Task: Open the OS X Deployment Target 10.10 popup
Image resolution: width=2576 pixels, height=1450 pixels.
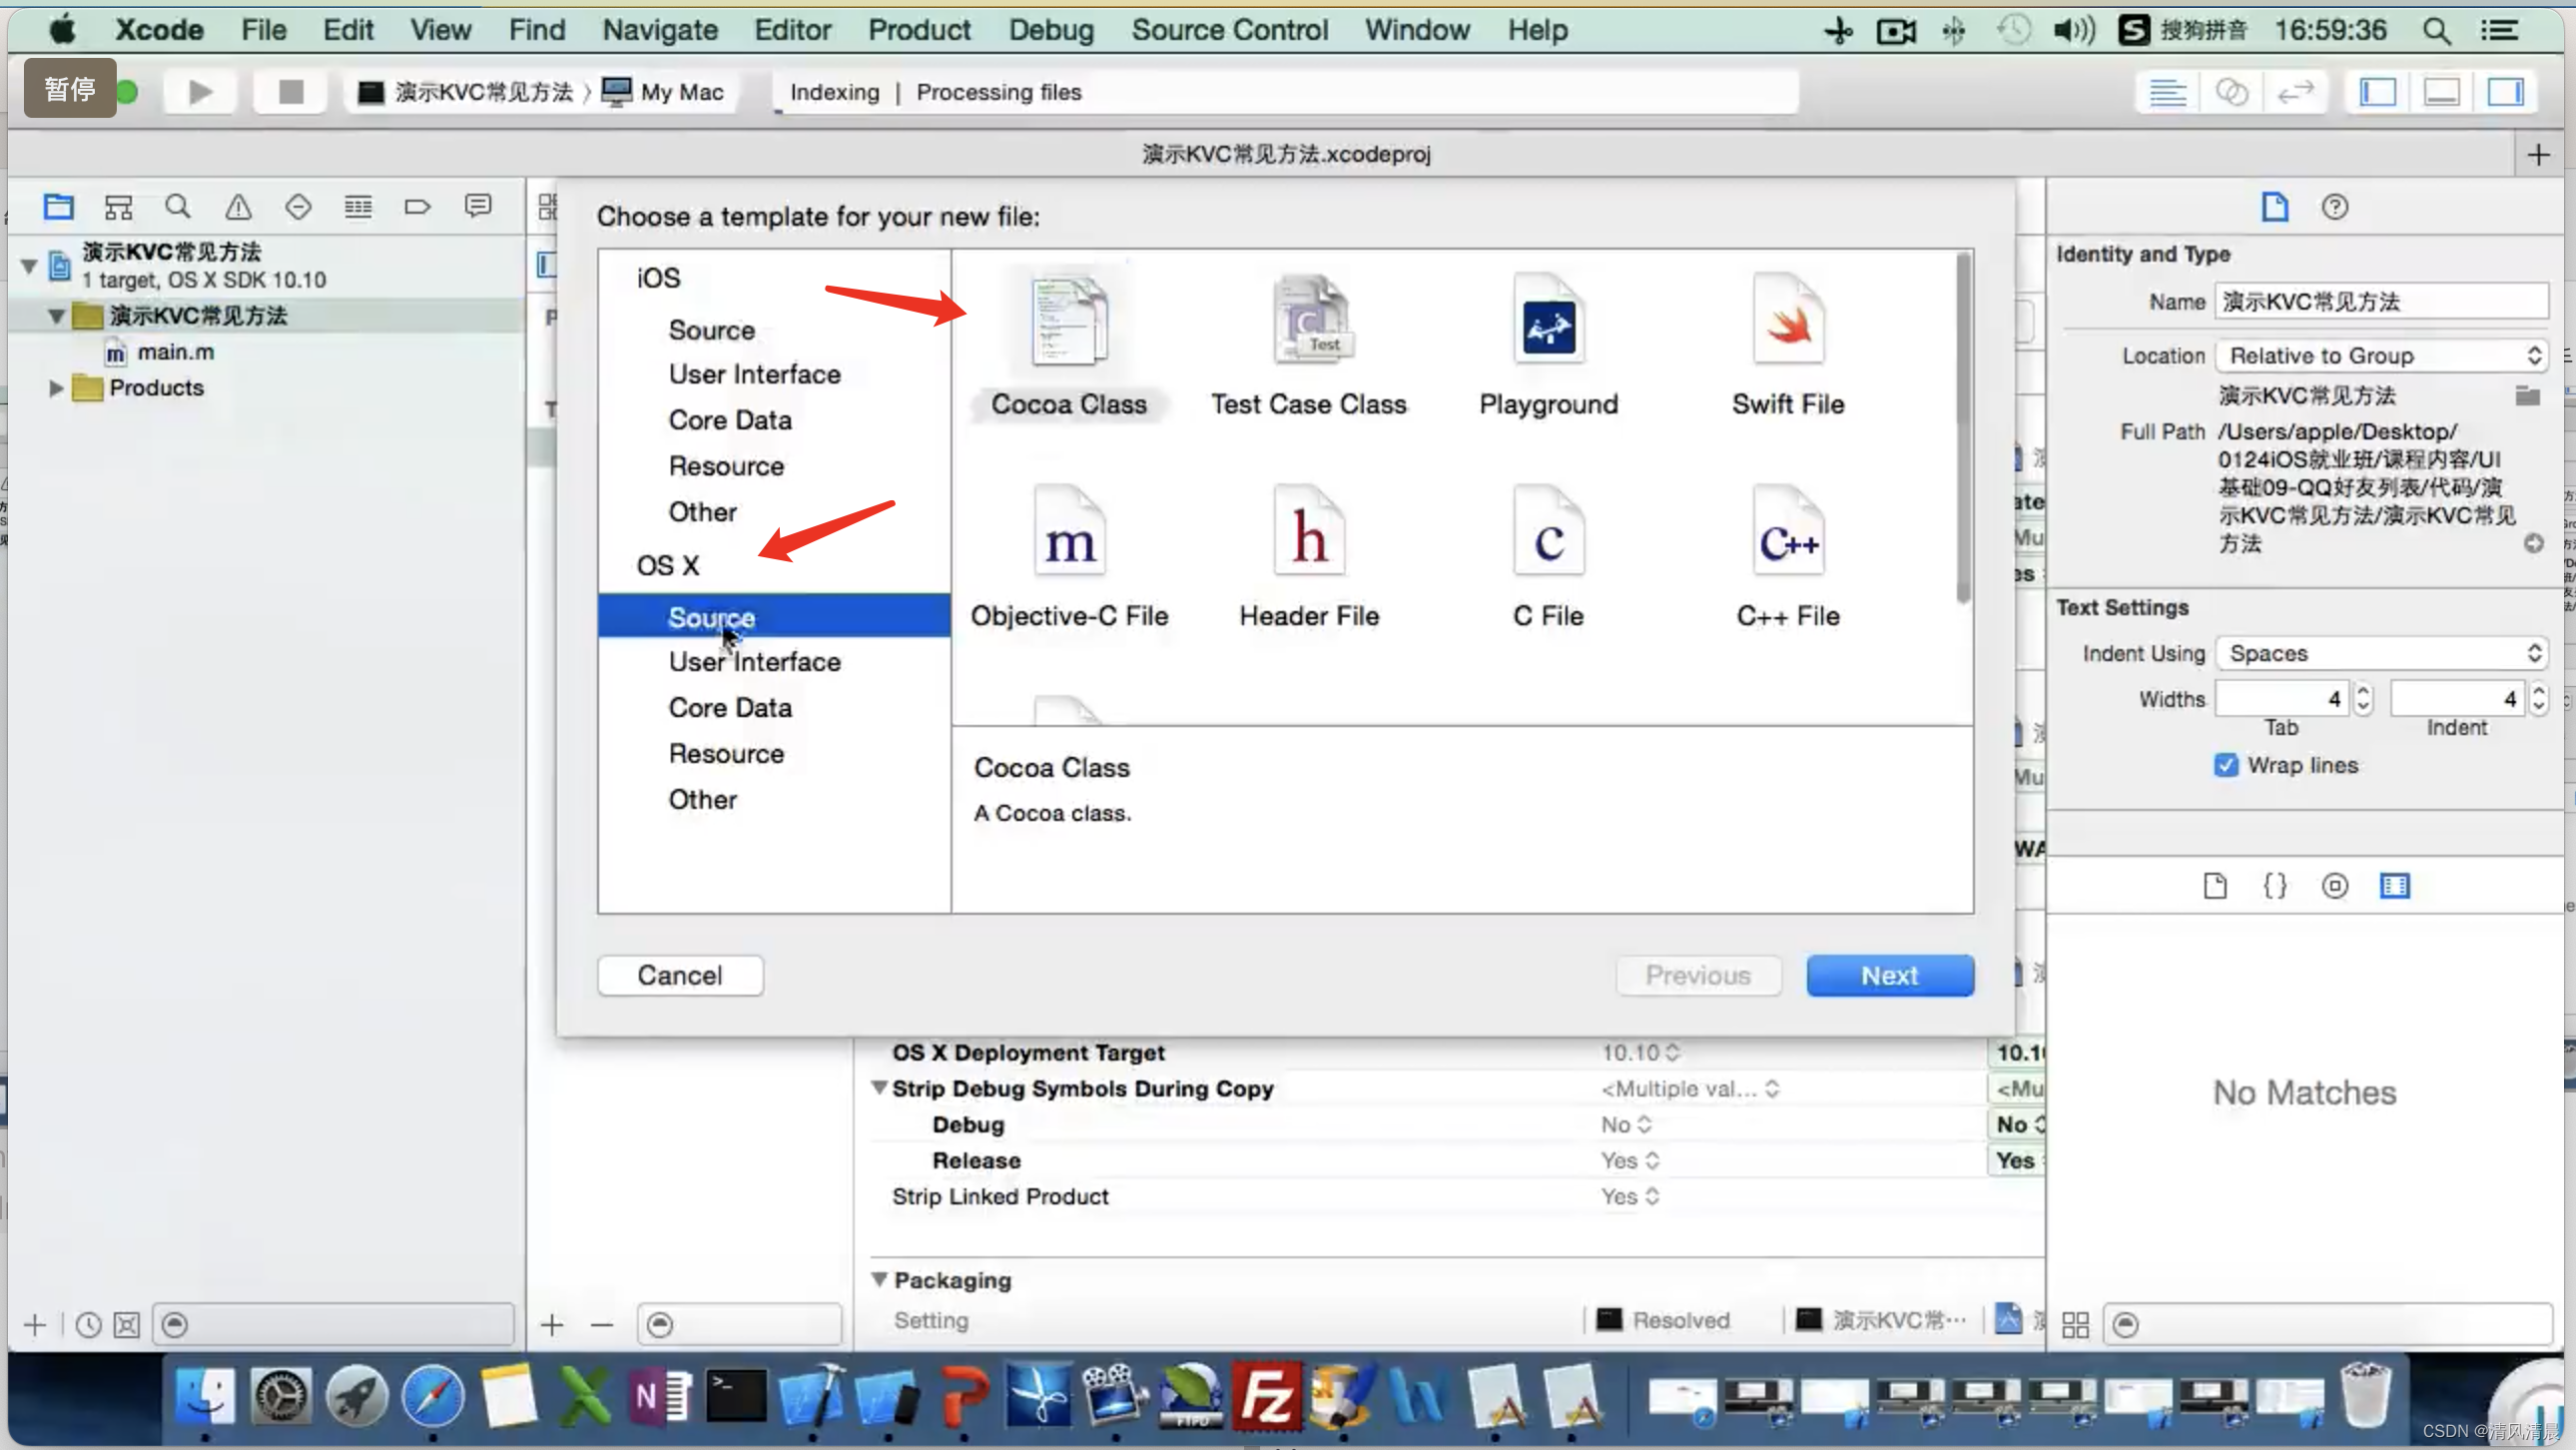Action: (x=1641, y=1052)
